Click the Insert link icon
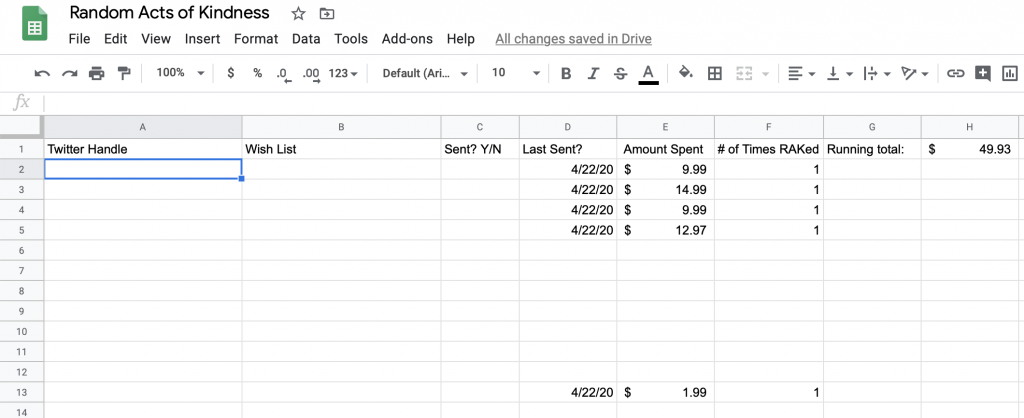This screenshot has height=418, width=1024. [x=955, y=73]
